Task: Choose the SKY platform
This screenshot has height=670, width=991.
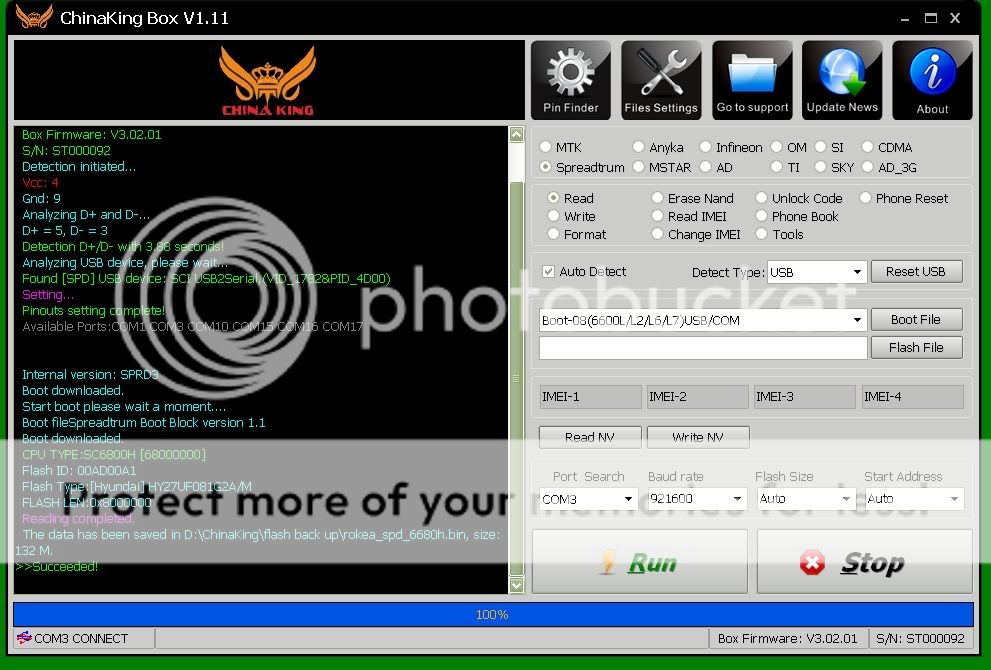Action: [820, 167]
